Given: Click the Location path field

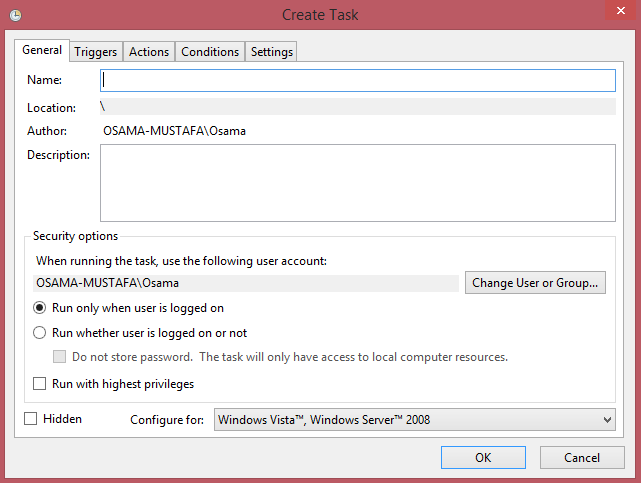Looking at the screenshot, I should (357, 107).
